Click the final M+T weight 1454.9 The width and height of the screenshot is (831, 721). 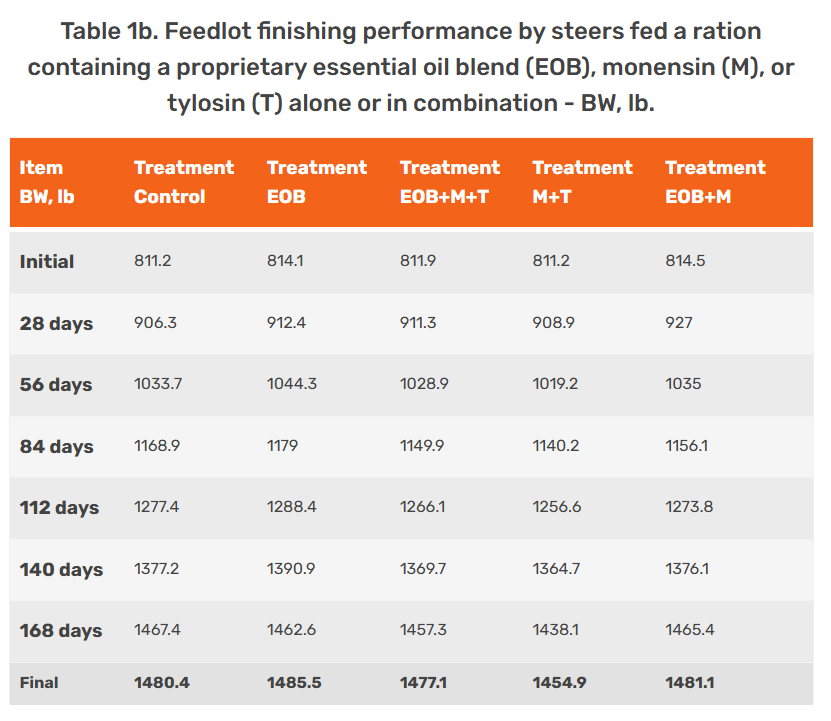pos(558,683)
